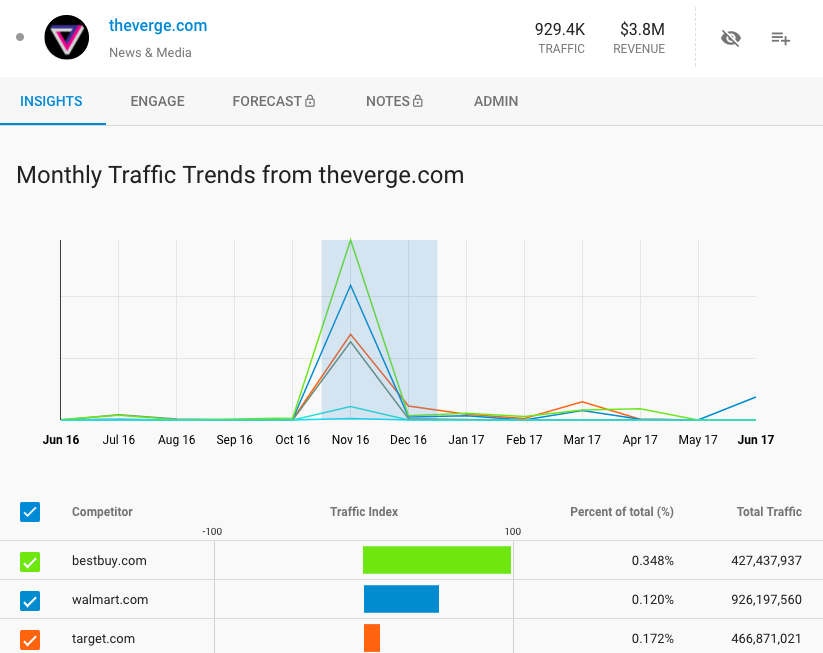The width and height of the screenshot is (823, 653).
Task: Click the Aug 16 axis label
Action: [x=176, y=440]
